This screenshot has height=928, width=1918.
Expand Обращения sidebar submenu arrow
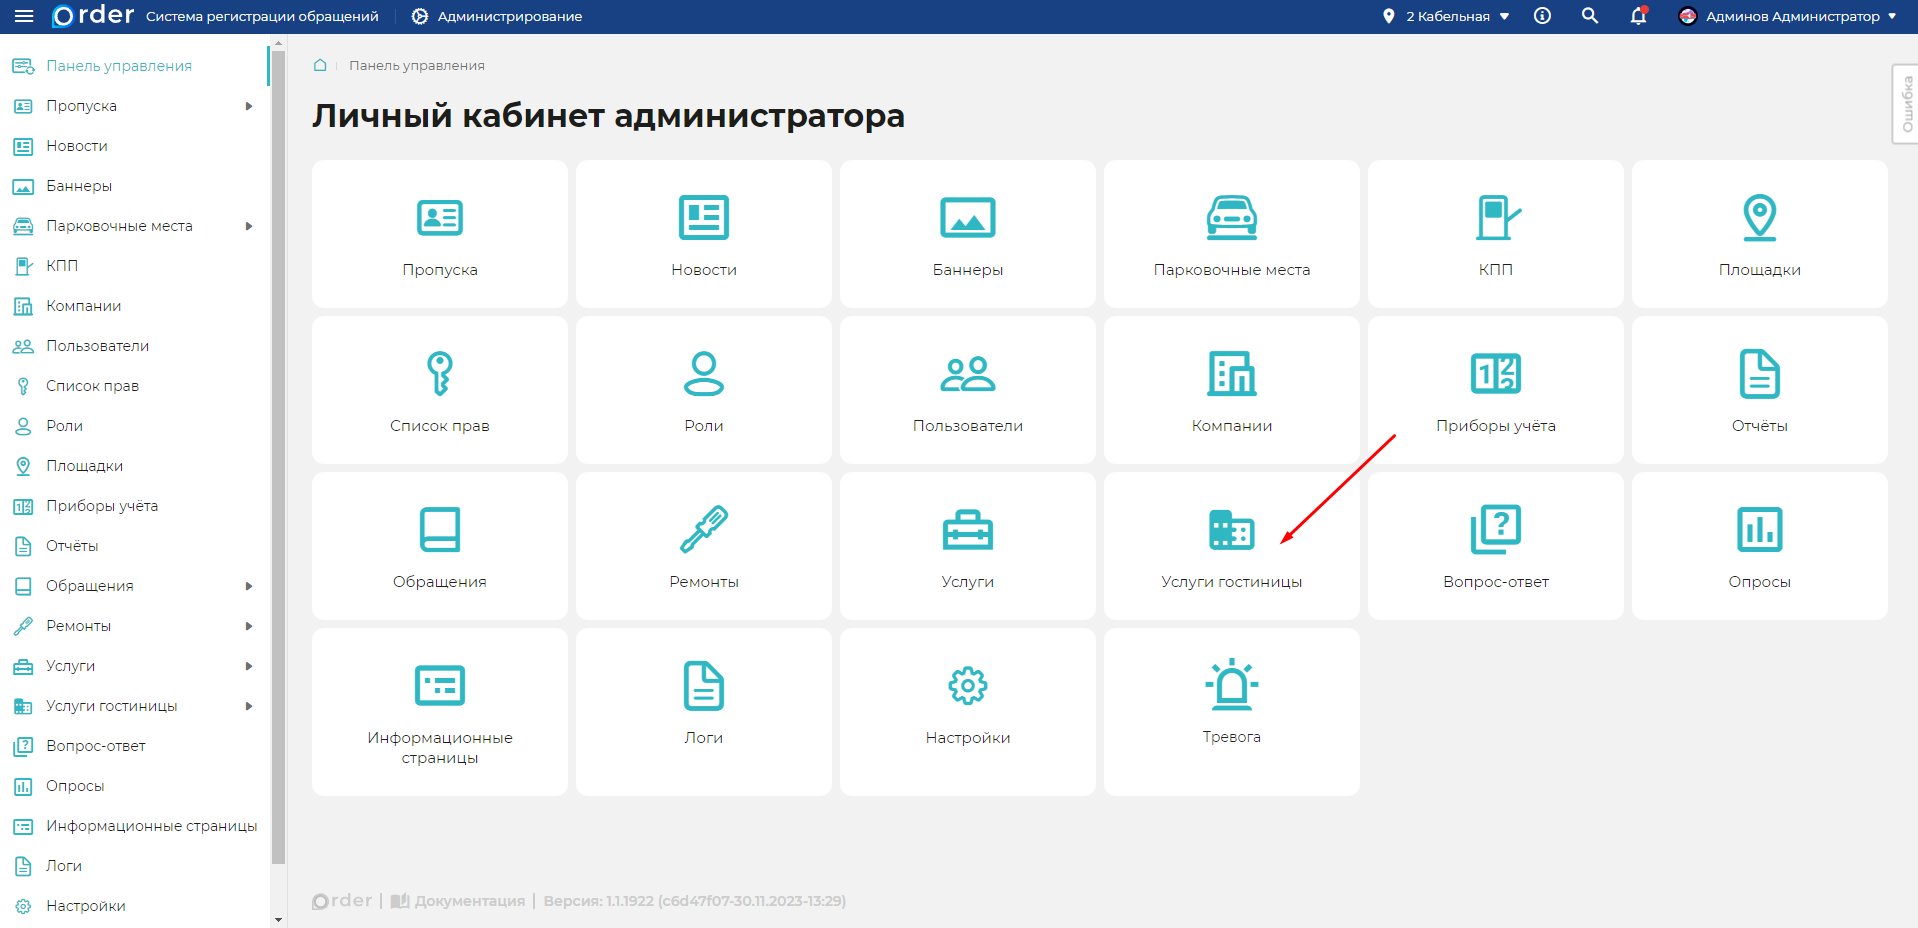coord(249,586)
